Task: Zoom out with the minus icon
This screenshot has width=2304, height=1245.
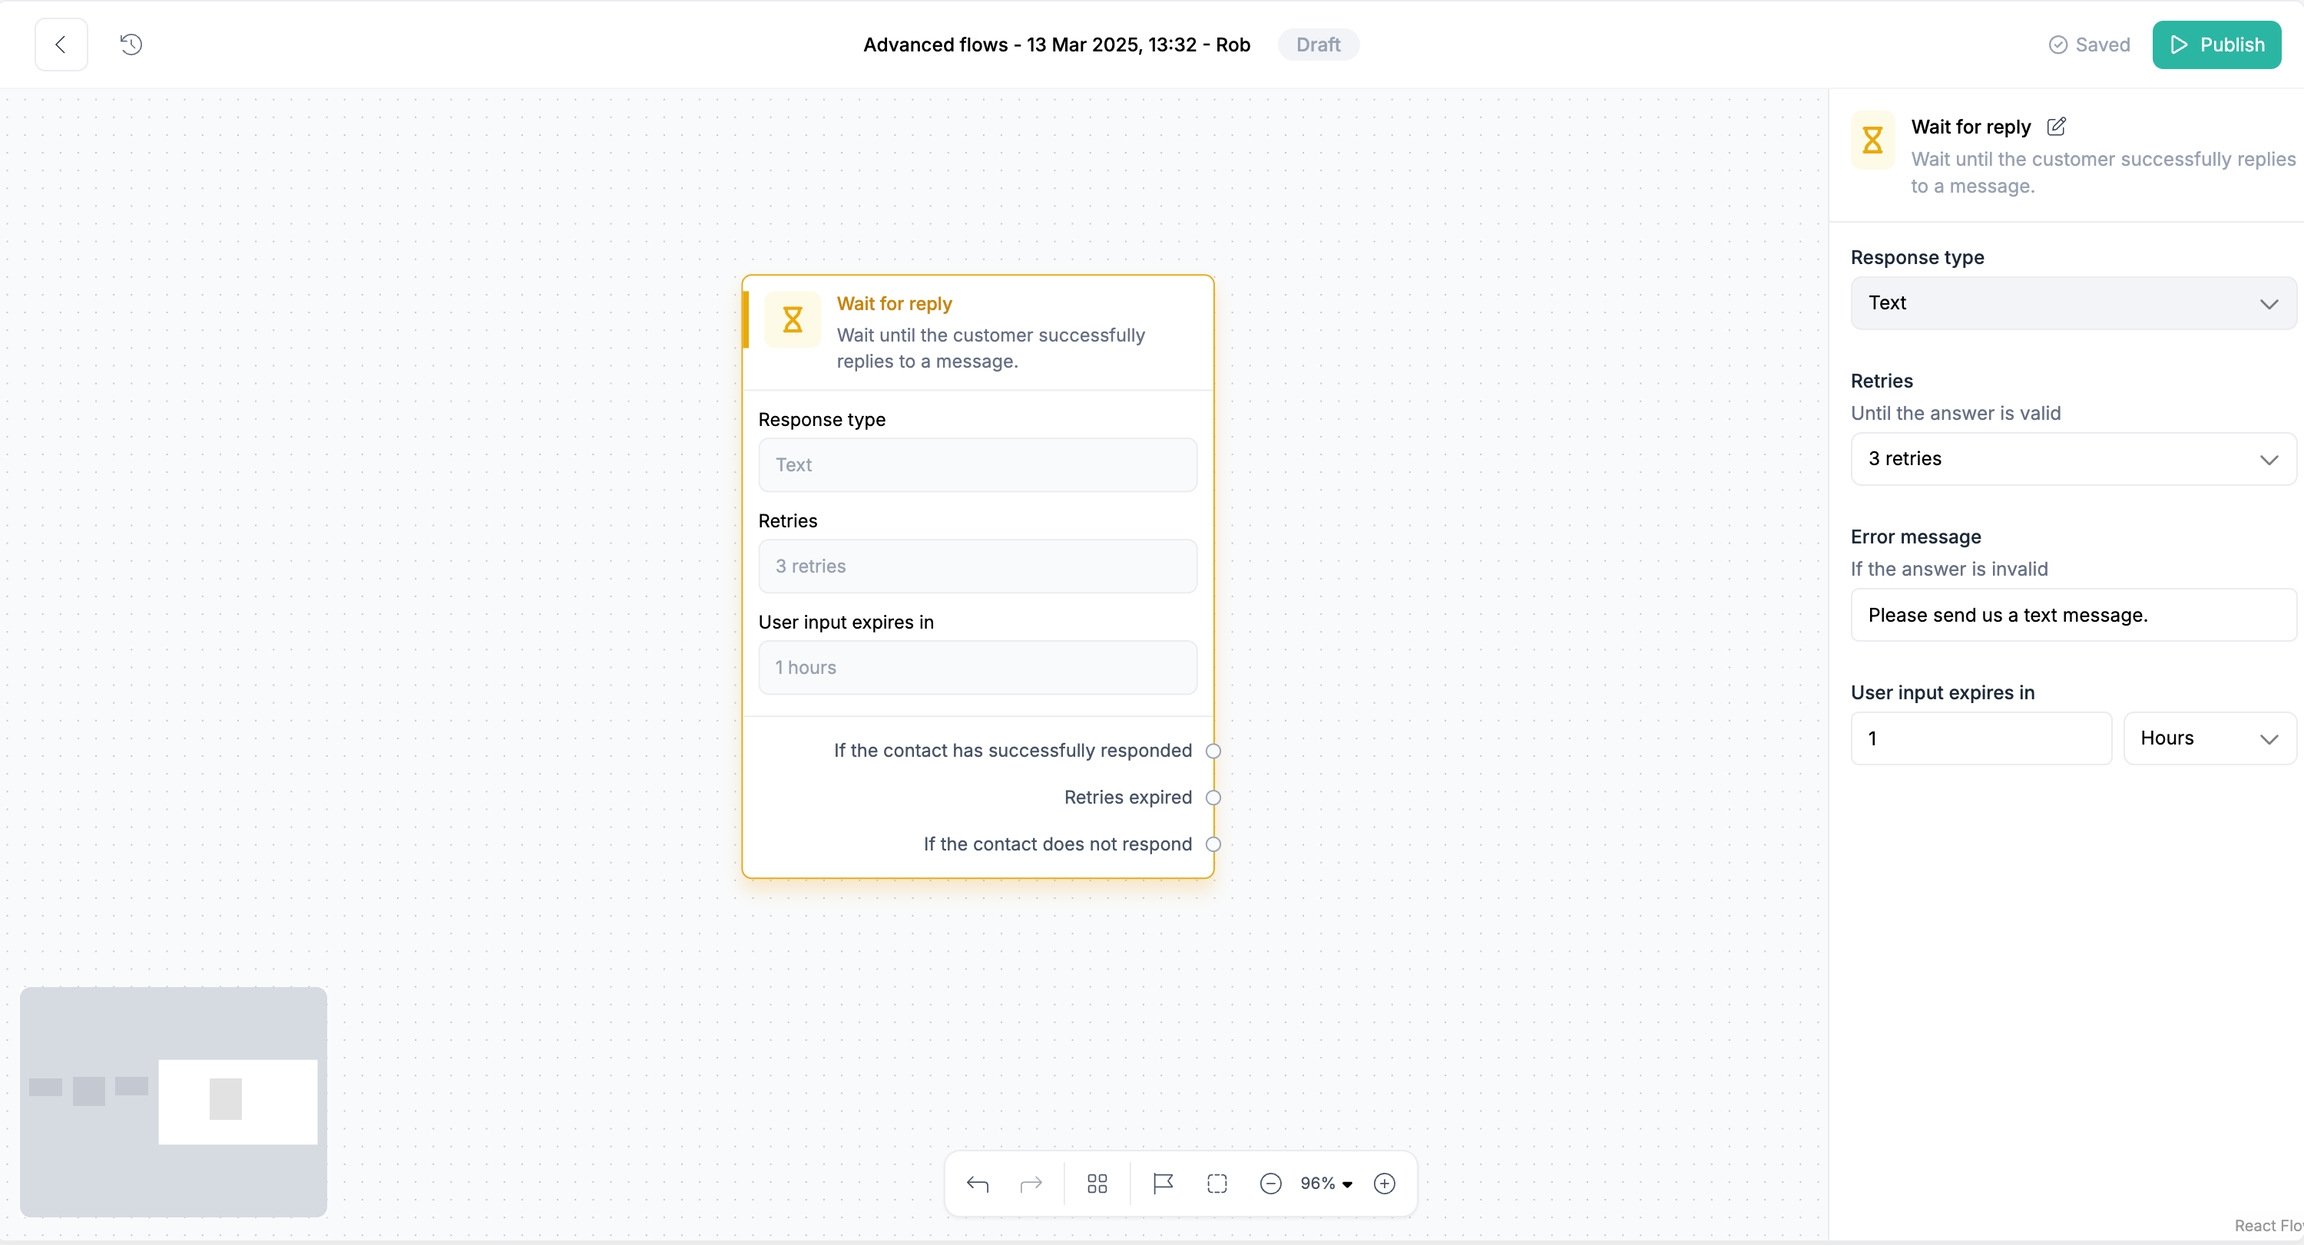Action: coord(1270,1184)
